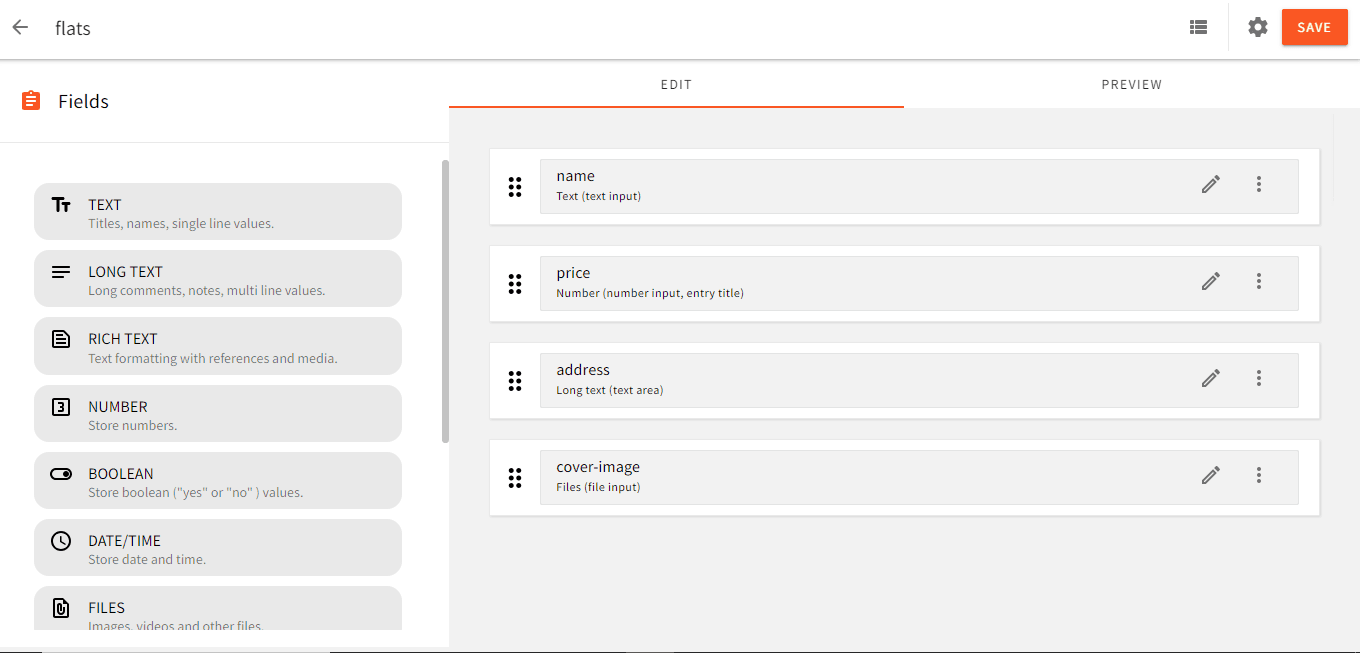
Task: Choose the NUMBER field type
Action: click(x=218, y=413)
